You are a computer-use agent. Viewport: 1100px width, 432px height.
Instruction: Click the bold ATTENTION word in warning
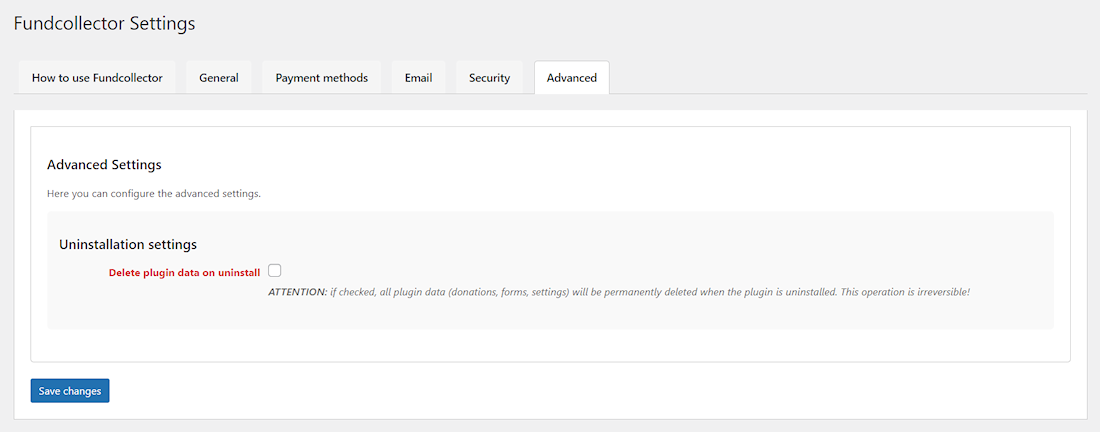(x=297, y=292)
